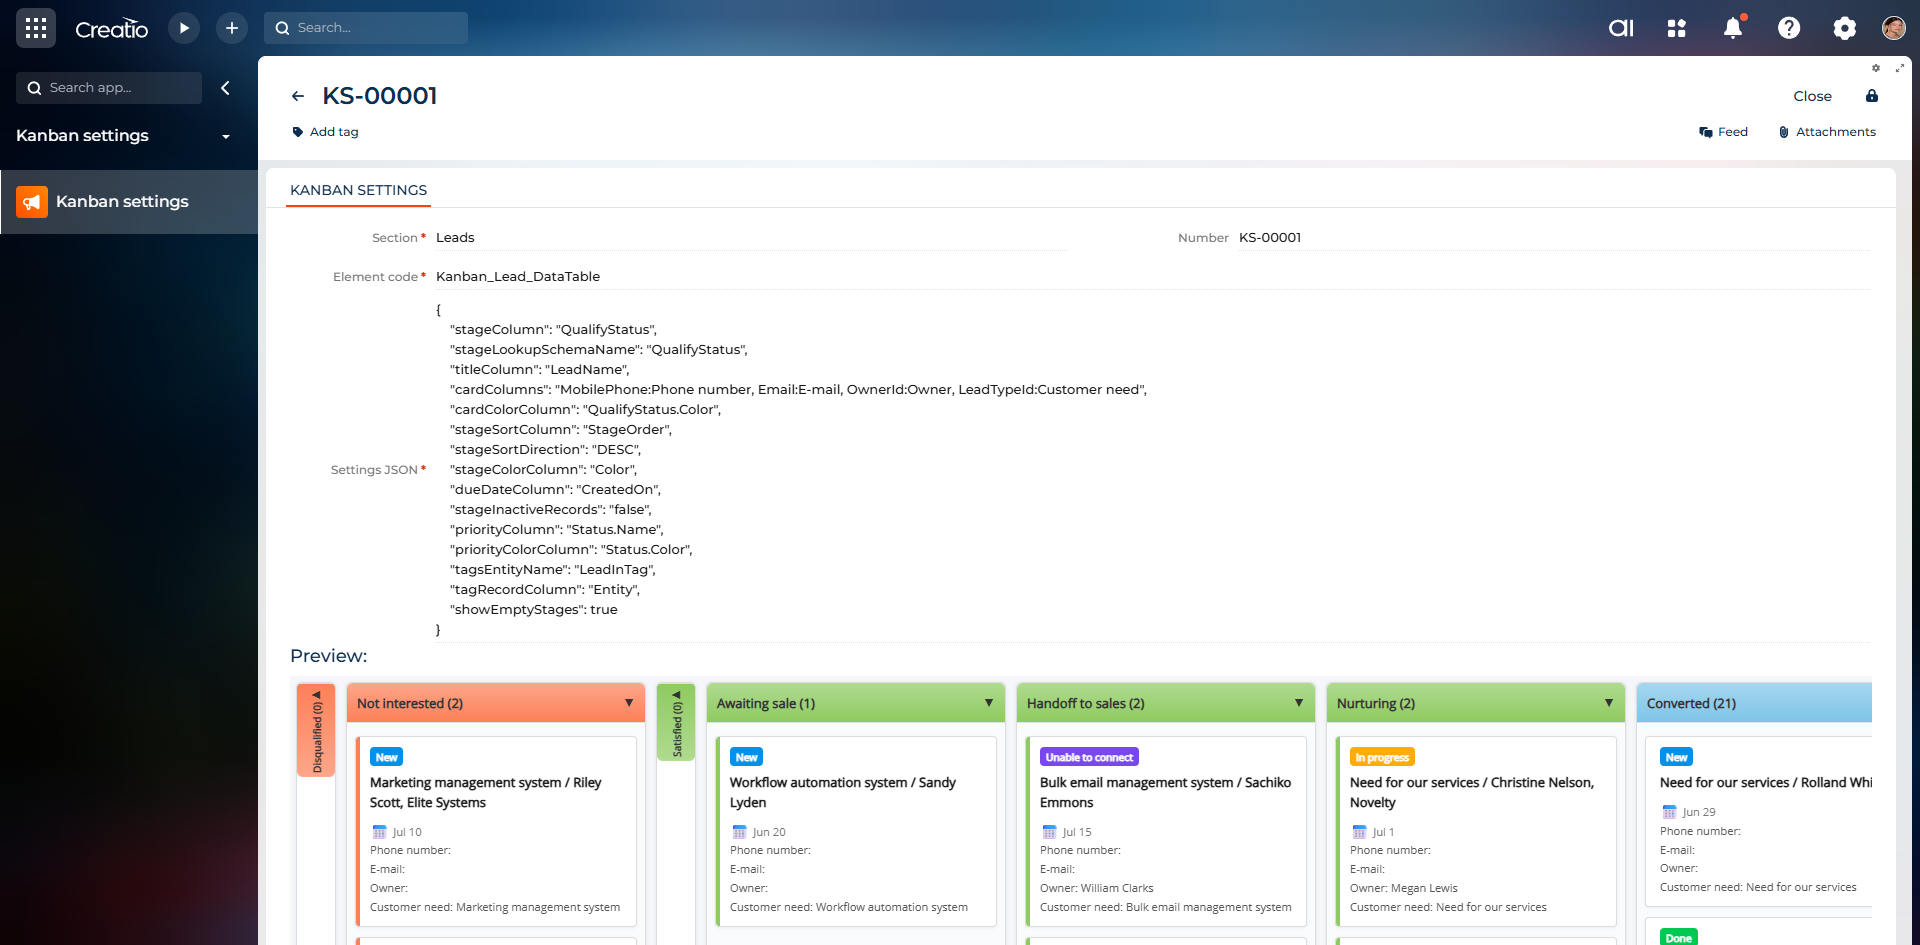Screen dimensions: 1920x945
Task: Open the user profile avatar
Action: (x=1893, y=28)
